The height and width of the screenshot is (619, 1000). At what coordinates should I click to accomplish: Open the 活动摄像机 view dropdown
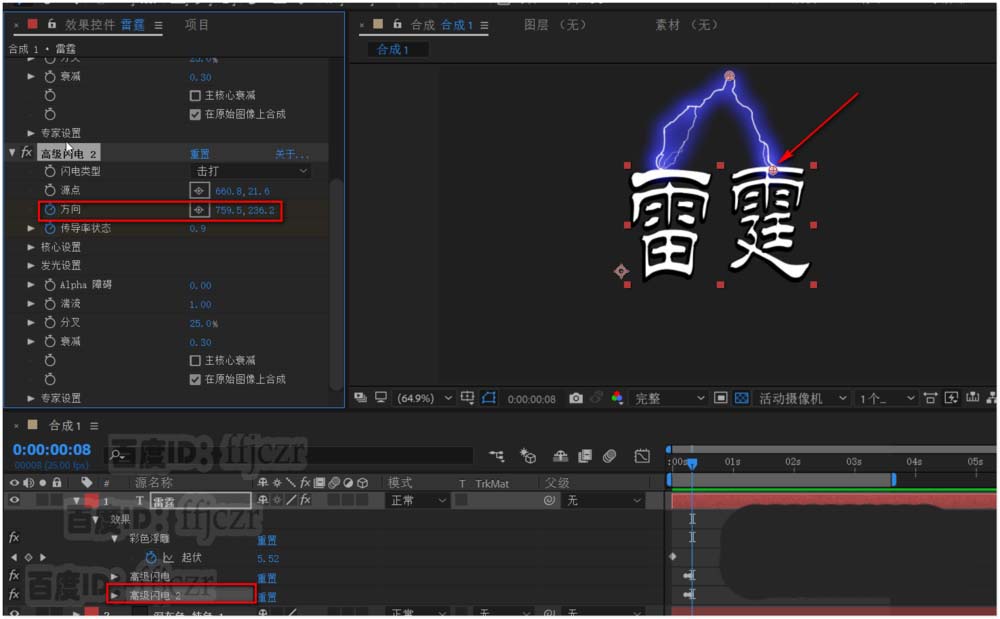point(802,398)
